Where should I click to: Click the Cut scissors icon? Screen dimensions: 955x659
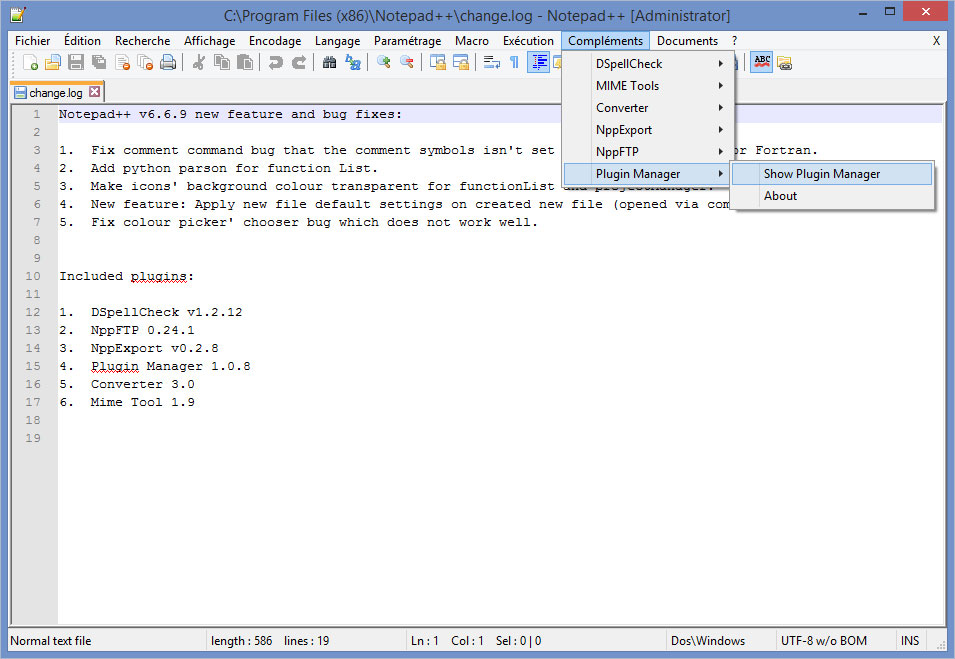pyautogui.click(x=199, y=63)
